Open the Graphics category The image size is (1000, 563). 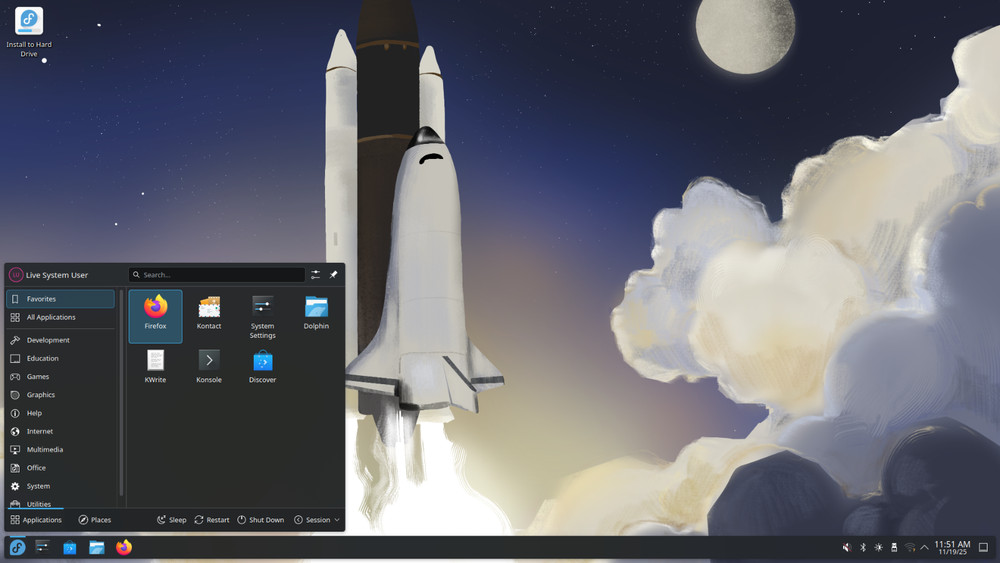61,395
